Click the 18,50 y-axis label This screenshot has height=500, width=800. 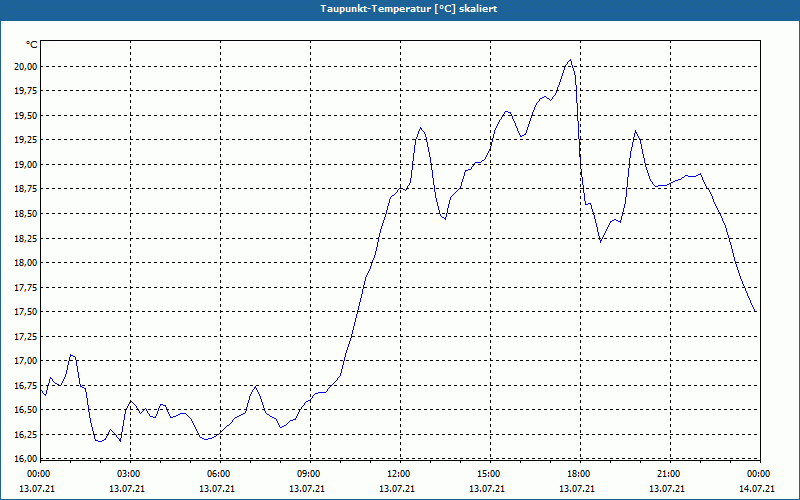click(x=26, y=213)
